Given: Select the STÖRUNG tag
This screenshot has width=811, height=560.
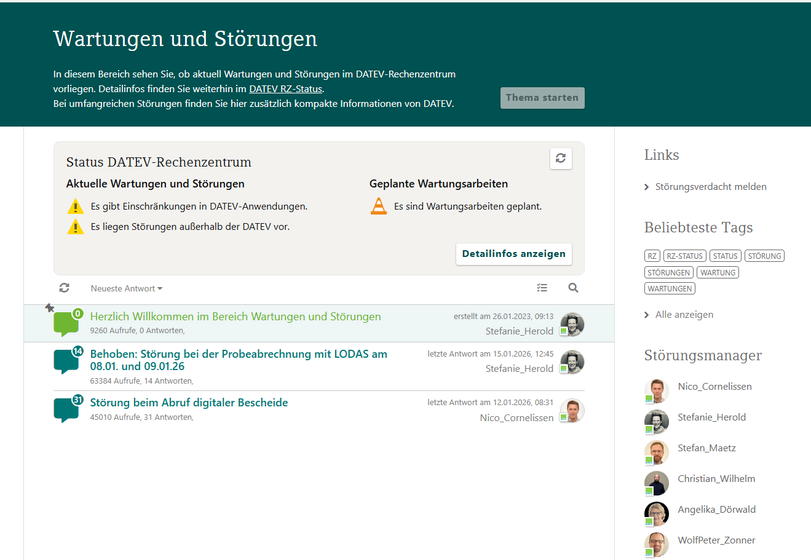Looking at the screenshot, I should pyautogui.click(x=764, y=256).
